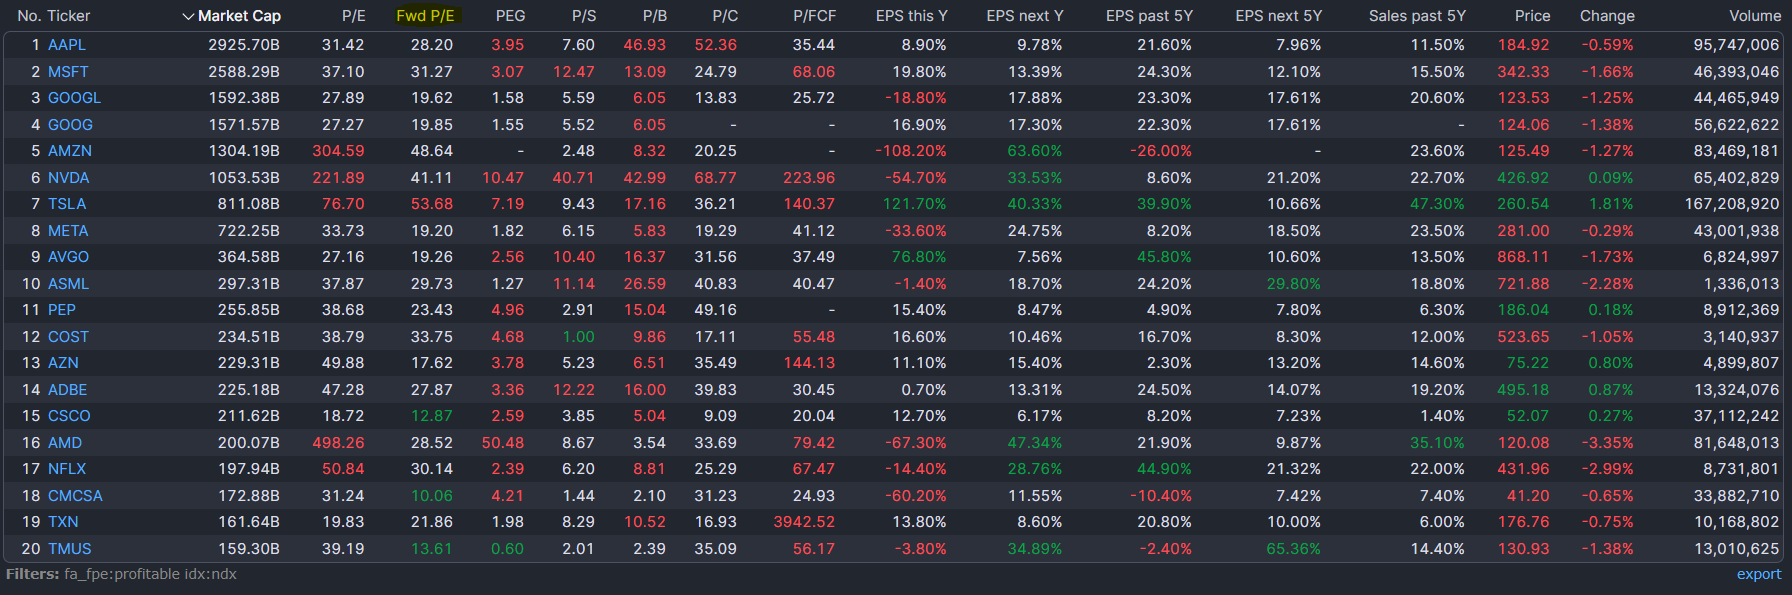Click the export link
Image resolution: width=1792 pixels, height=595 pixels.
coord(1758,574)
